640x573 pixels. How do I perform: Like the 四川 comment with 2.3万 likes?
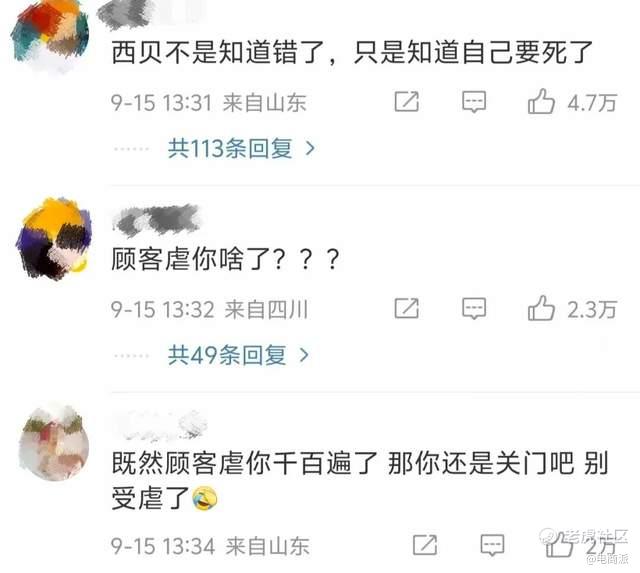[541, 308]
